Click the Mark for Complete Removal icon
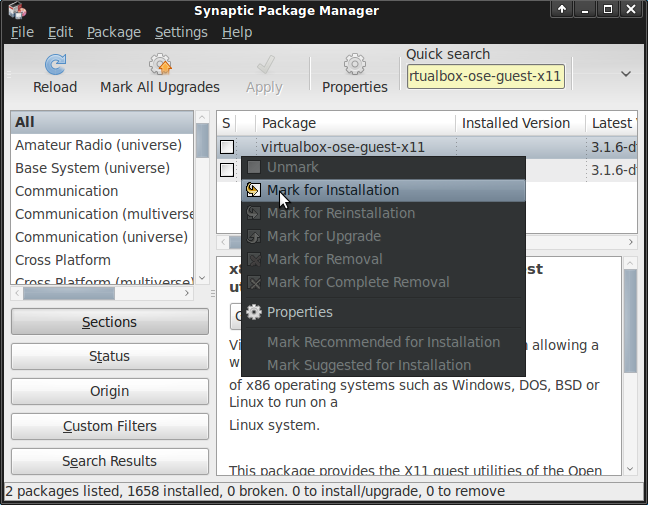Image resolution: width=648 pixels, height=505 pixels. [x=254, y=283]
